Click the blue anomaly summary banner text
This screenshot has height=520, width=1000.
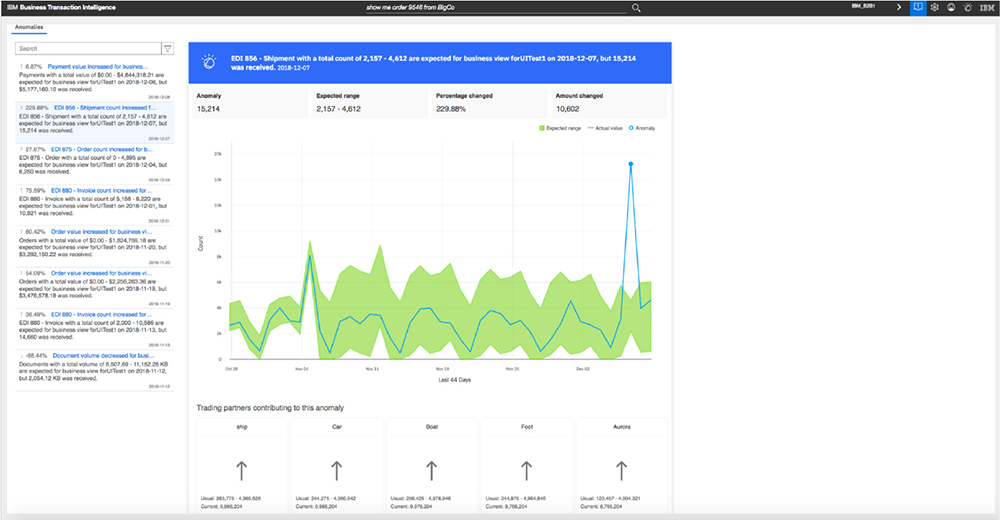pyautogui.click(x=434, y=63)
